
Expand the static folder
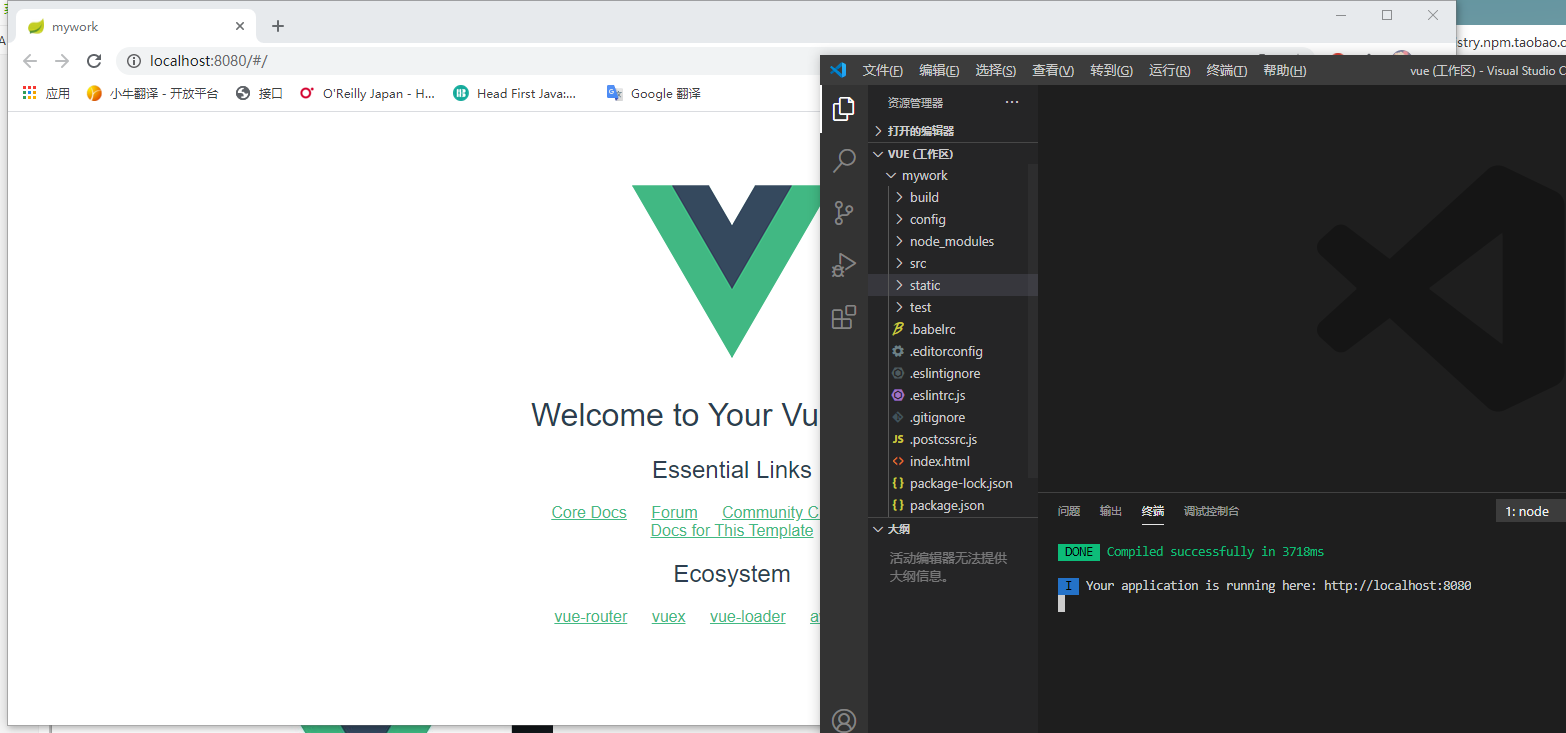[x=953, y=285]
